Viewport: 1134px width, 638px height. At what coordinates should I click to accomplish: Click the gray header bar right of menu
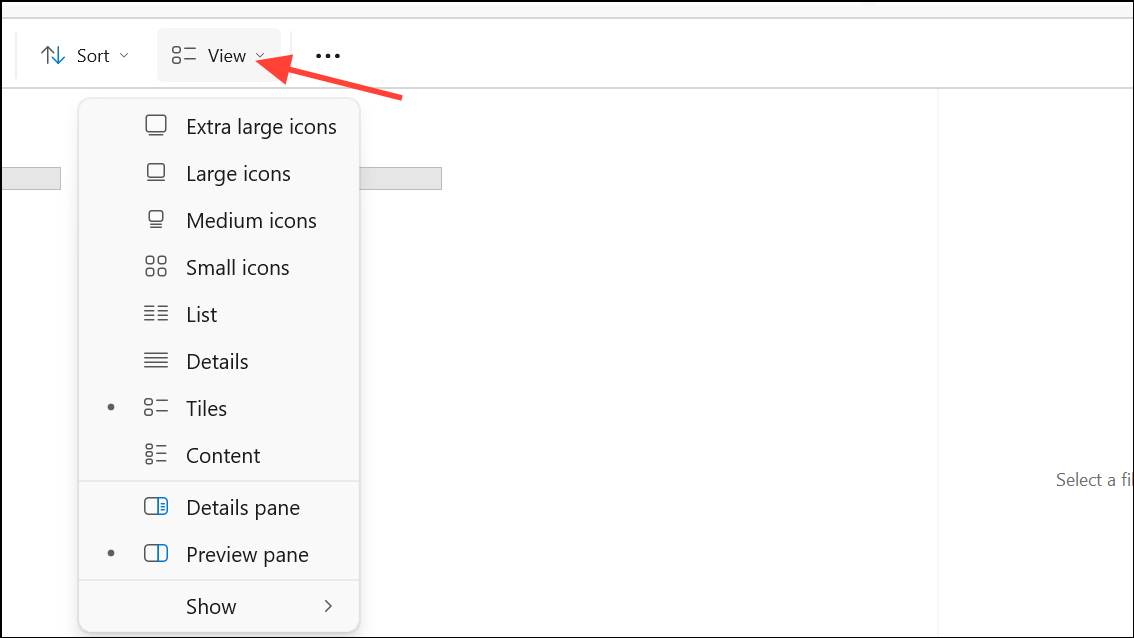click(401, 179)
